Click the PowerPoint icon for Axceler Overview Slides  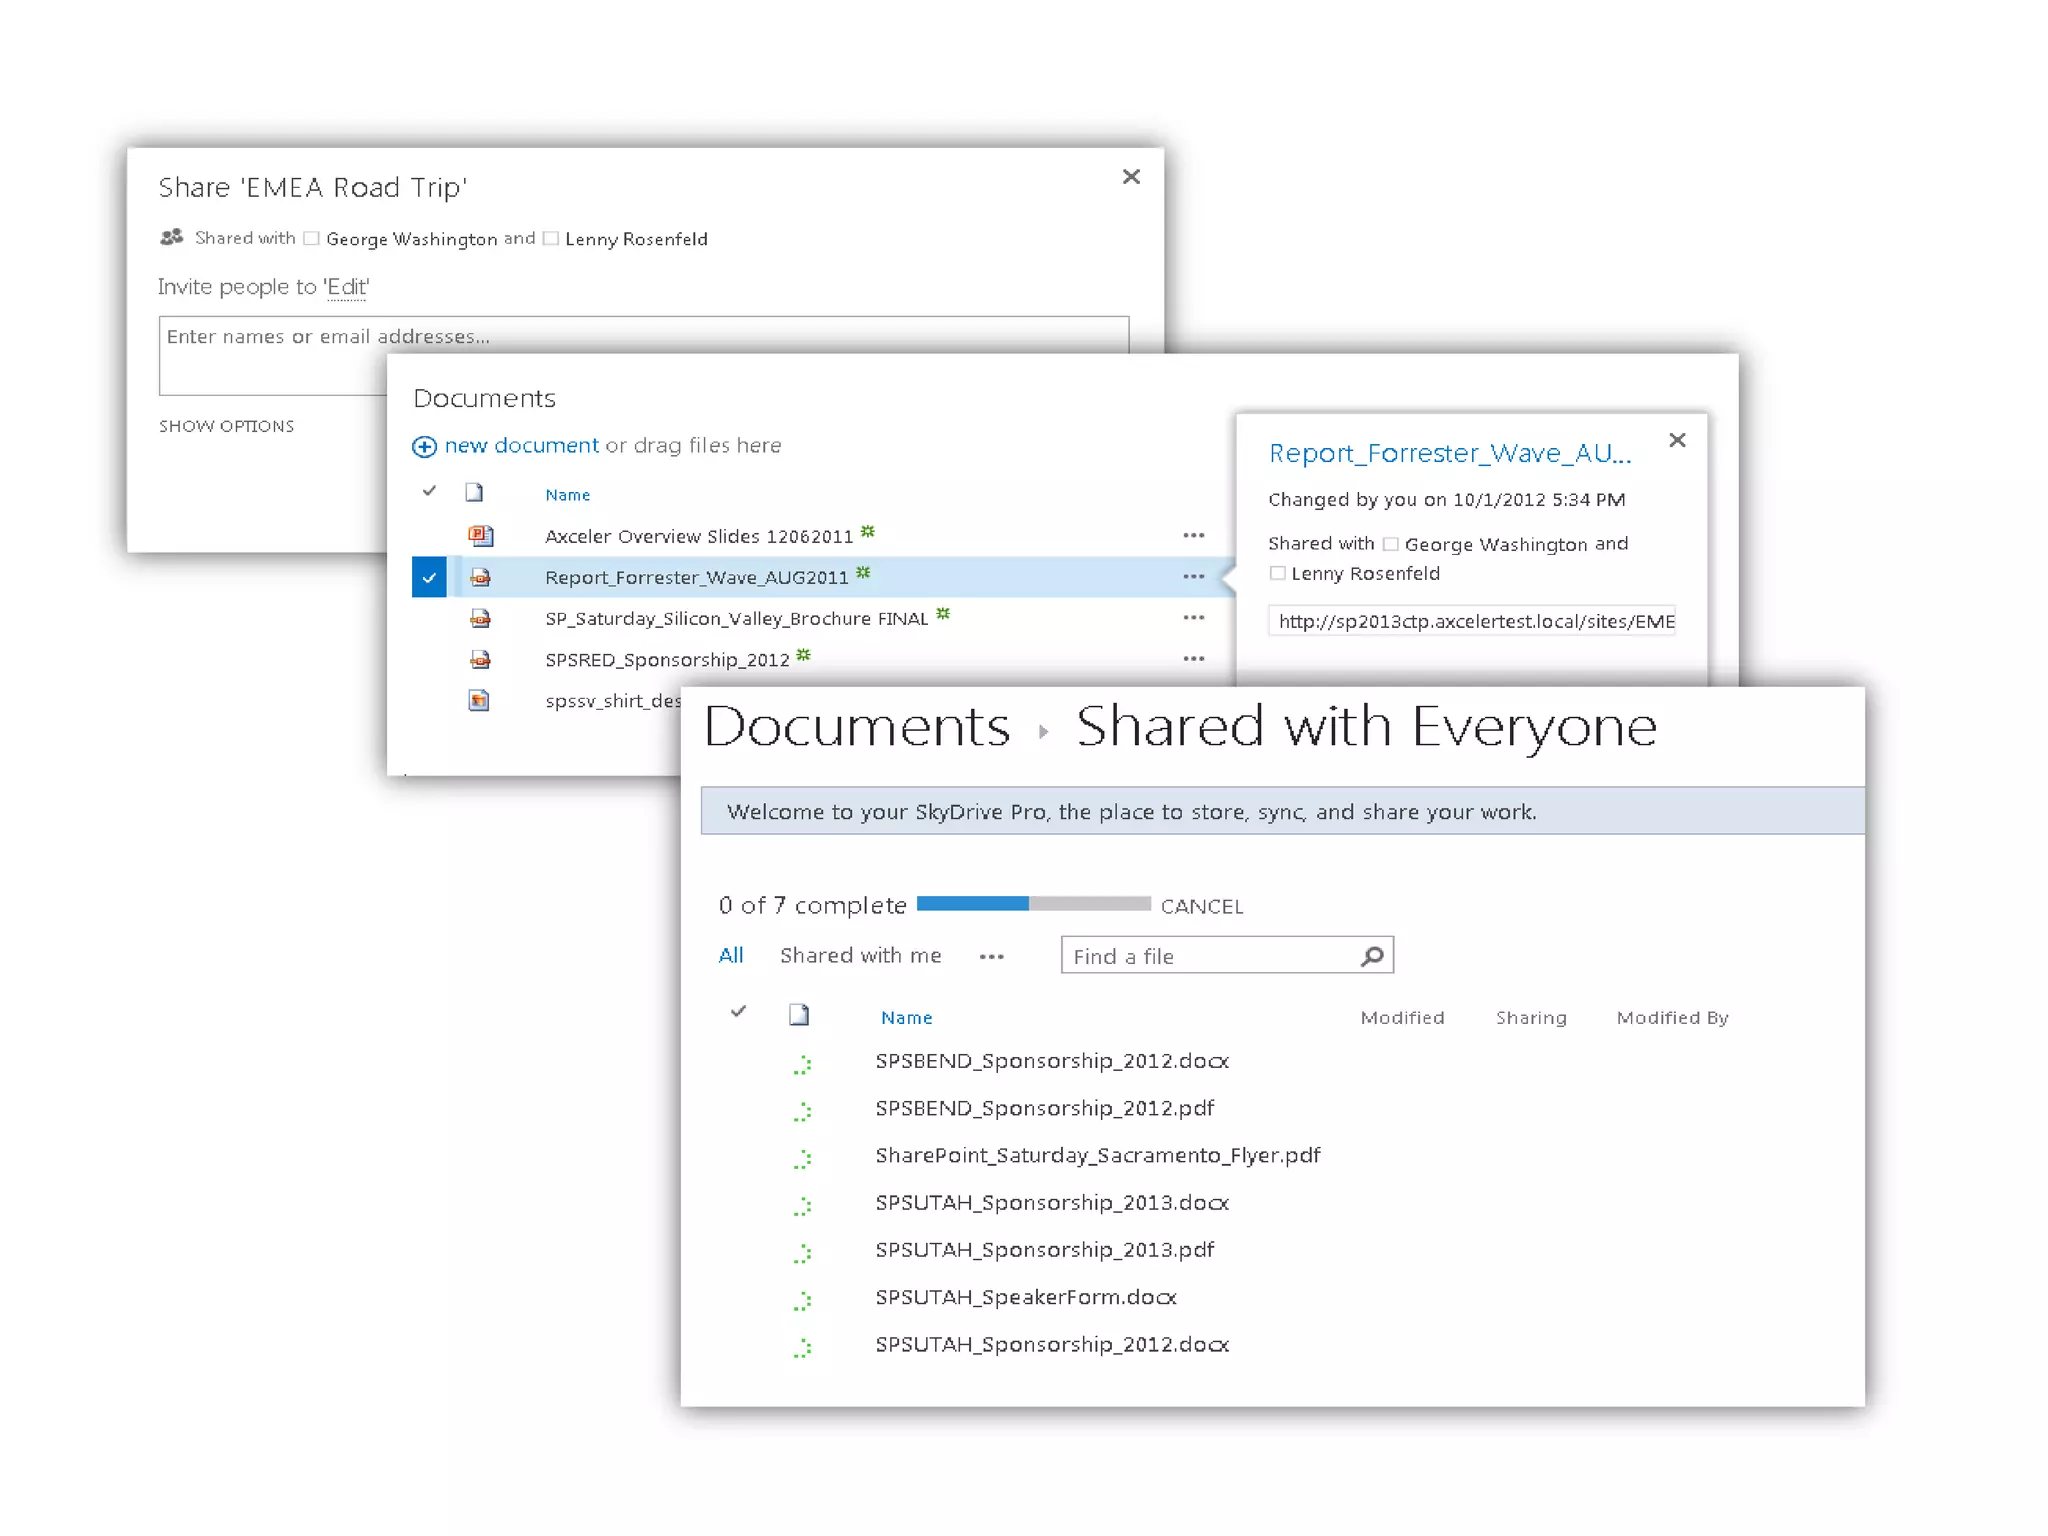click(x=481, y=536)
